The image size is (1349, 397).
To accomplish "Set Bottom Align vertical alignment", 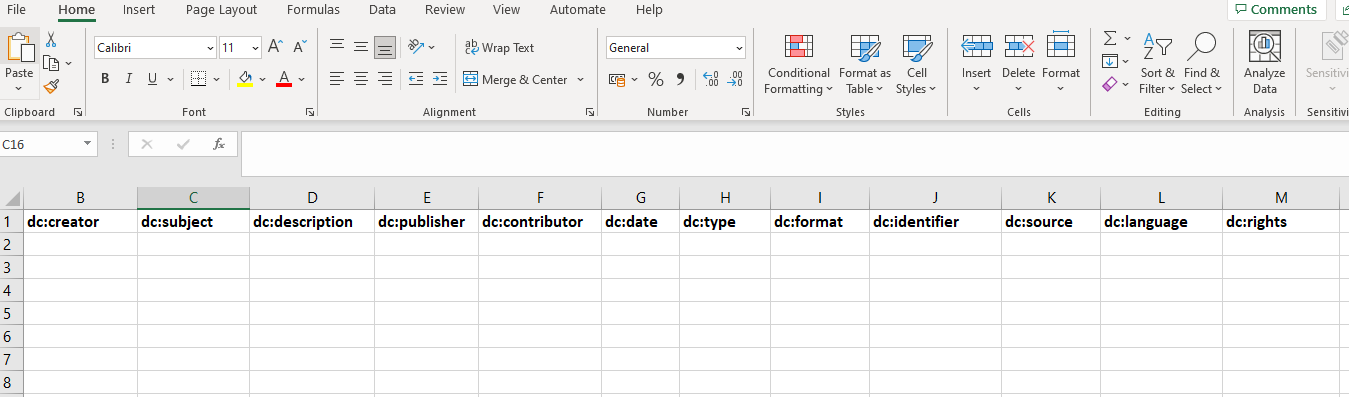I will [385, 47].
